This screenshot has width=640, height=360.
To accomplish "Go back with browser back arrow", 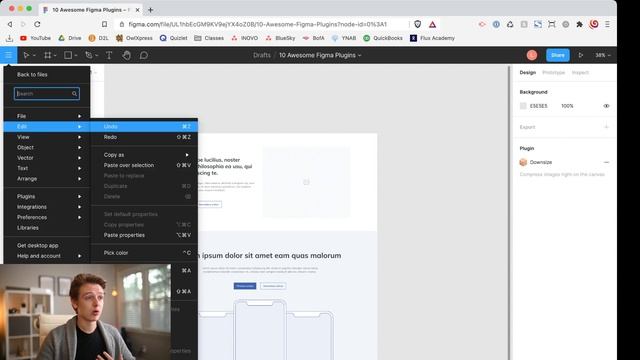I will [x=10, y=24].
